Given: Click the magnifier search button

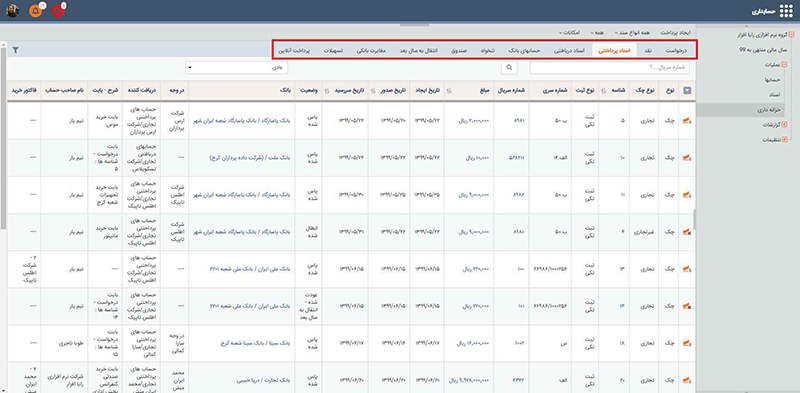Looking at the screenshot, I should [x=509, y=67].
